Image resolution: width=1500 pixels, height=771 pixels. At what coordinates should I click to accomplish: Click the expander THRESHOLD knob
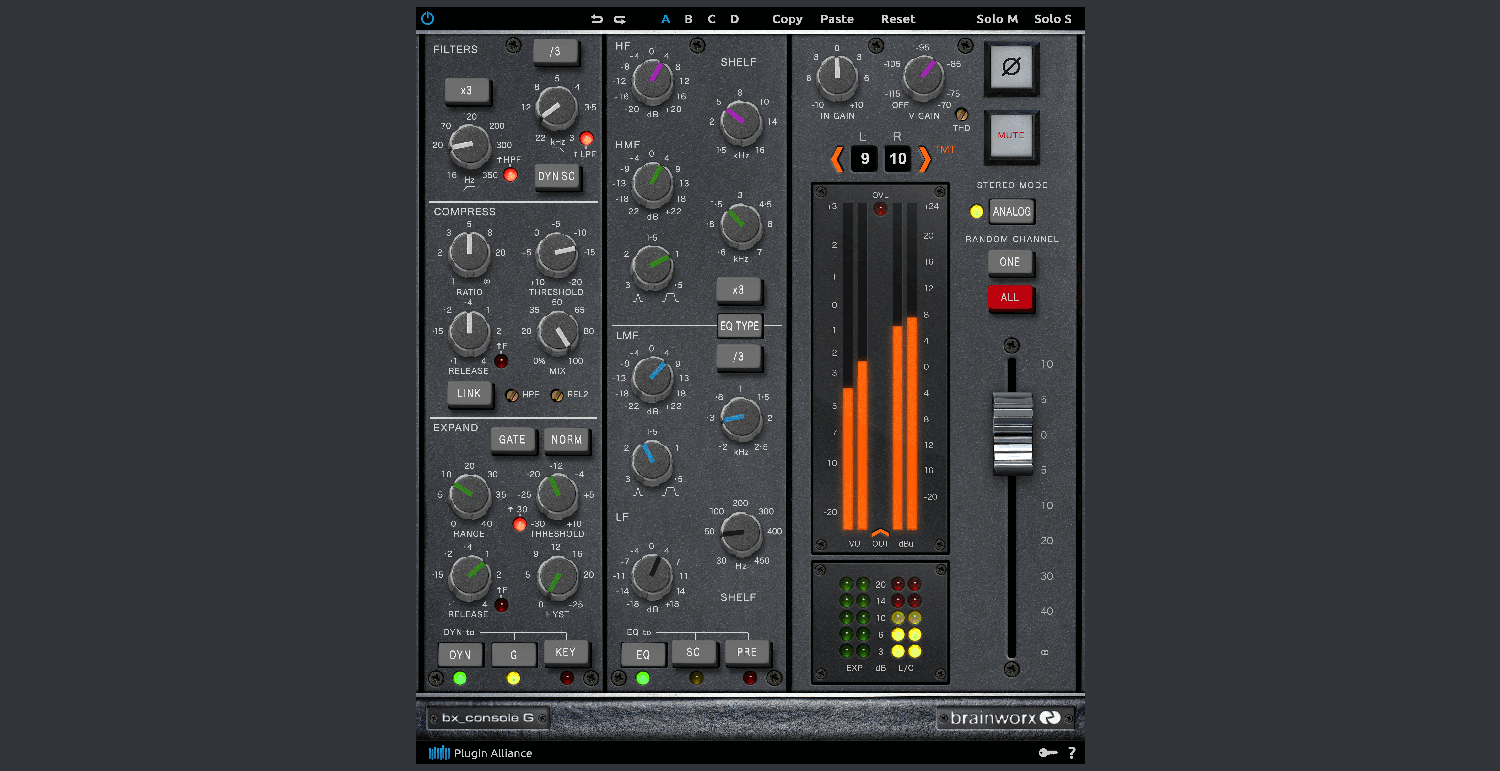pos(557,495)
